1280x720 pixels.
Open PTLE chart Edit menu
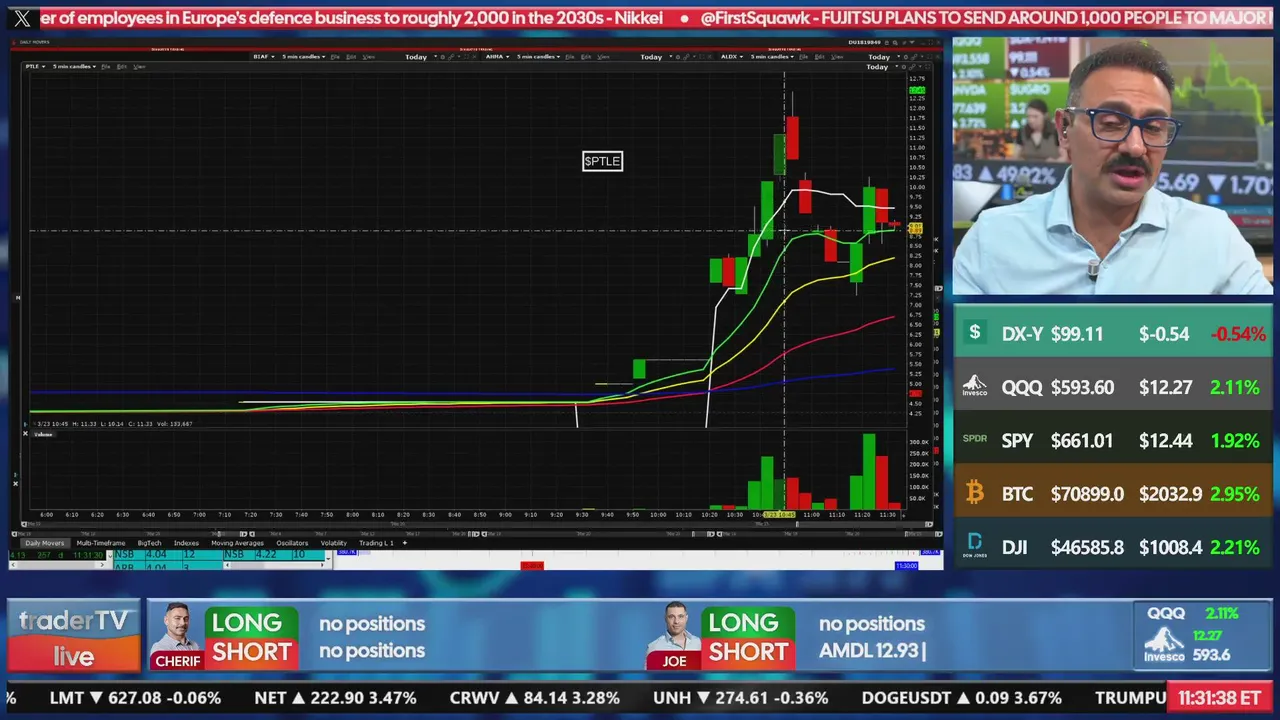[122, 66]
